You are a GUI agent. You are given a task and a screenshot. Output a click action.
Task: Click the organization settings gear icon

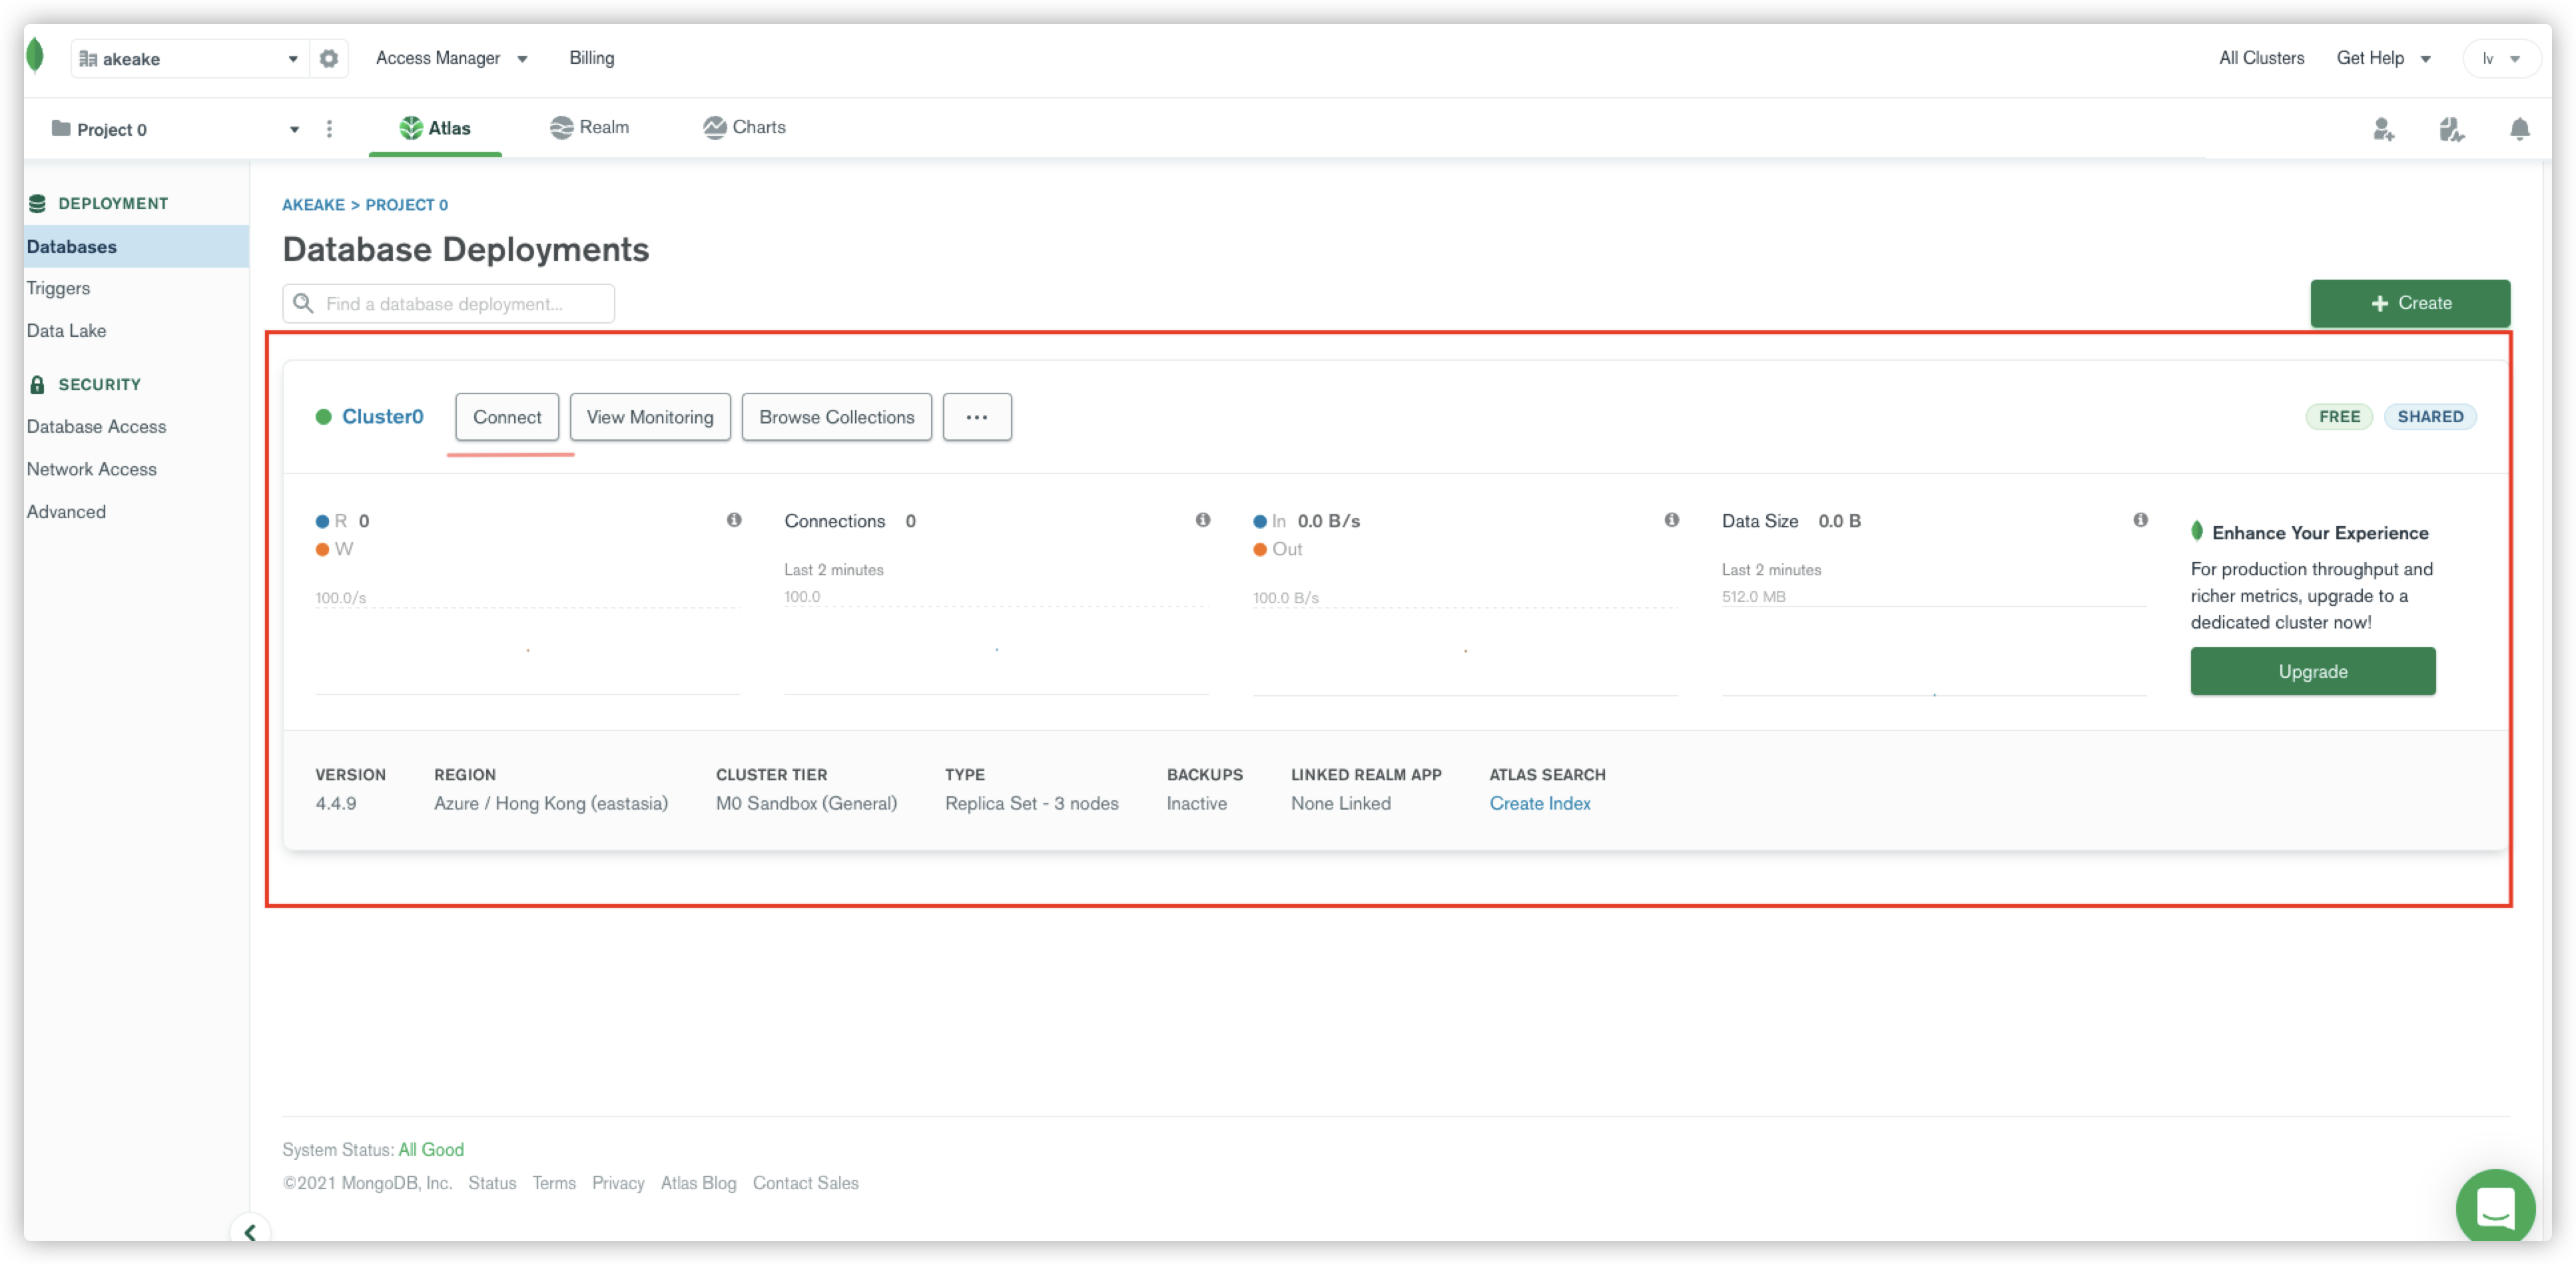328,59
